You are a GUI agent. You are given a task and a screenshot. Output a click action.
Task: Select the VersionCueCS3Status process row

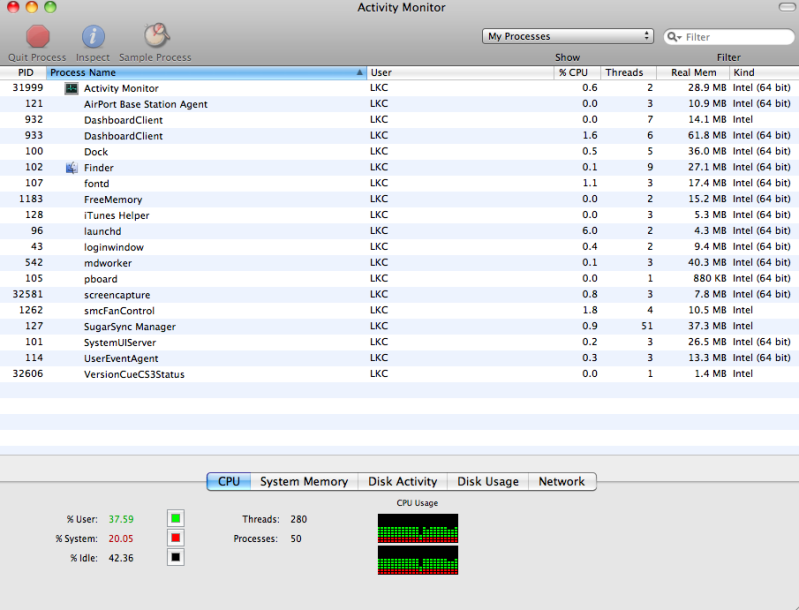(x=400, y=374)
